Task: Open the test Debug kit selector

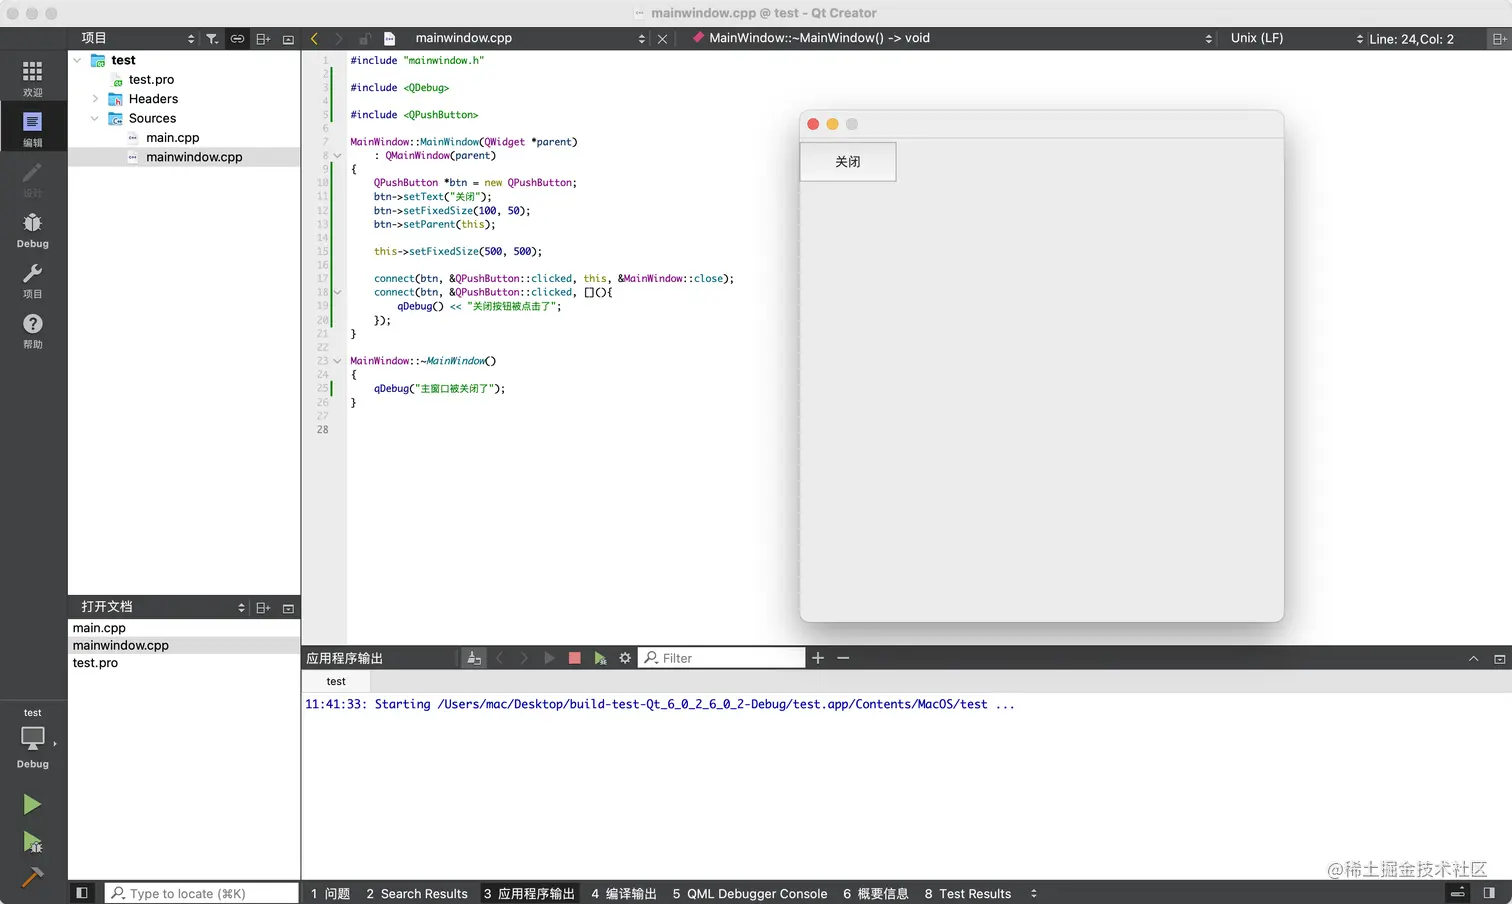Action: pyautogui.click(x=33, y=740)
